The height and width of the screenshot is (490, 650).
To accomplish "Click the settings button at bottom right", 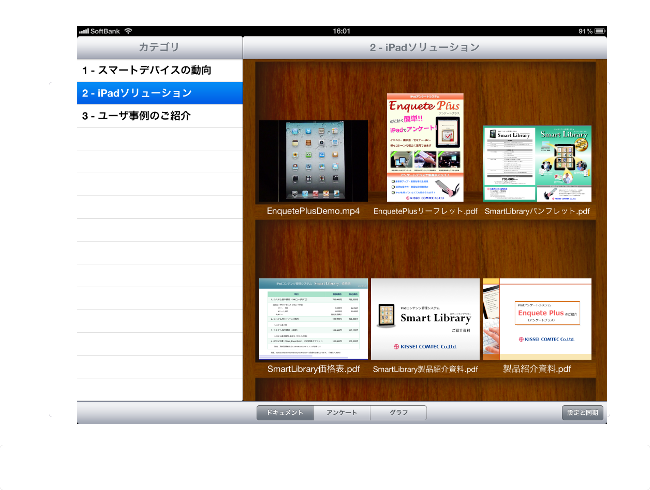I will pyautogui.click(x=582, y=412).
